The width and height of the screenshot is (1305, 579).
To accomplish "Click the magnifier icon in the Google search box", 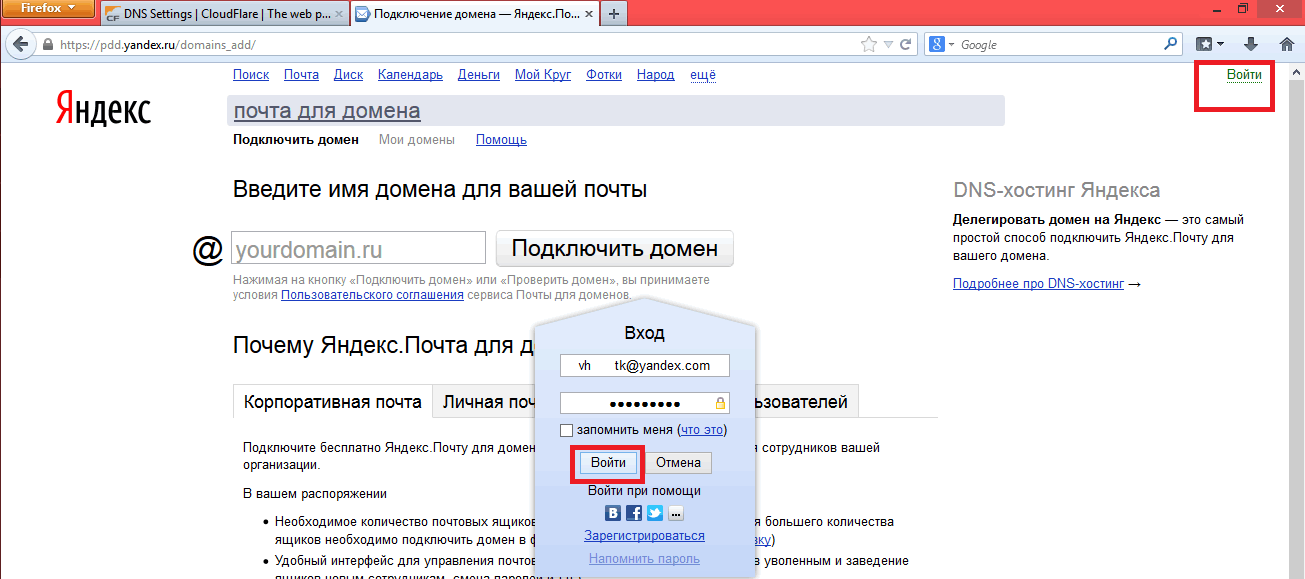I will pyautogui.click(x=1170, y=44).
